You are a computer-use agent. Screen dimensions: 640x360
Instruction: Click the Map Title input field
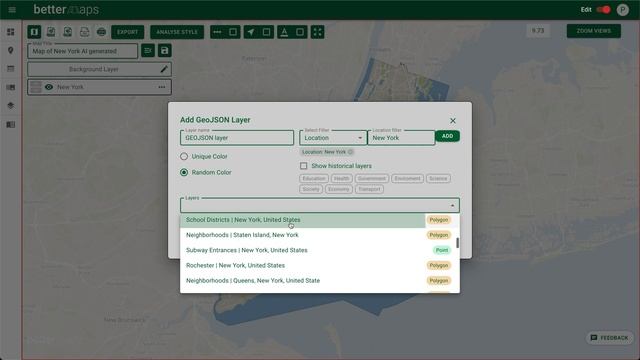point(82,51)
